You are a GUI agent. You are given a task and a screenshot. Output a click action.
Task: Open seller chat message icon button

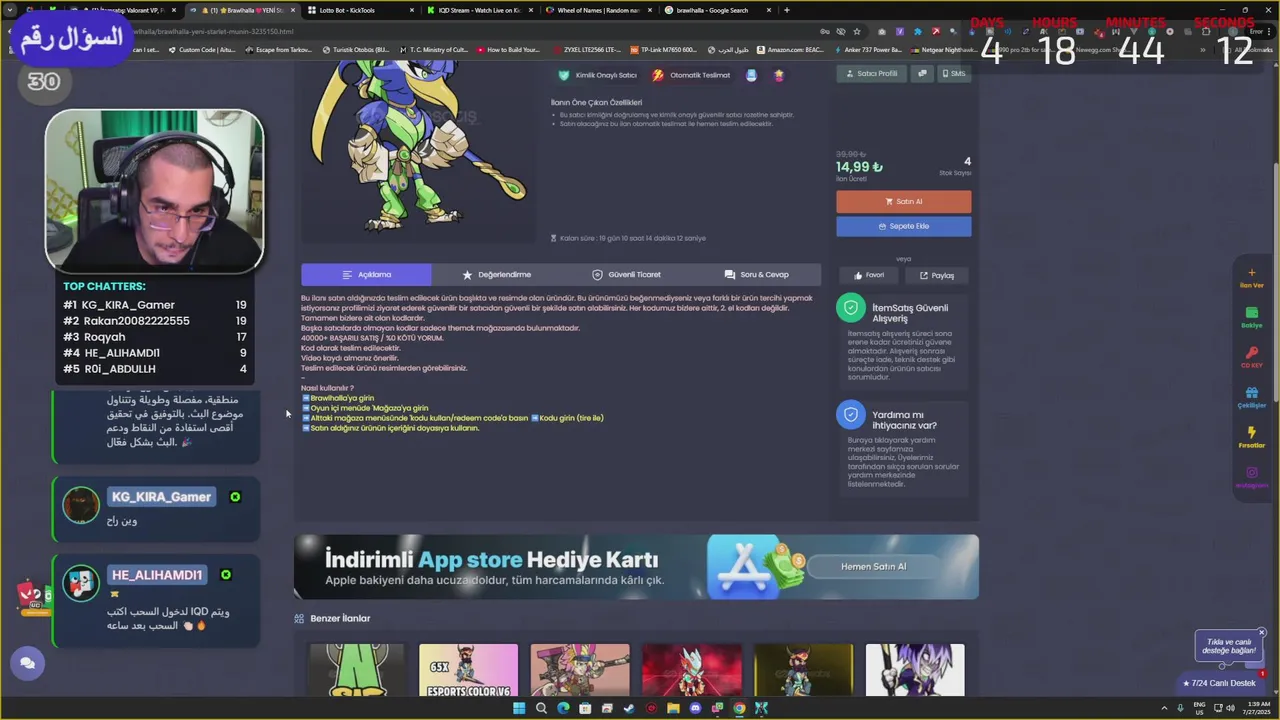[x=922, y=73]
